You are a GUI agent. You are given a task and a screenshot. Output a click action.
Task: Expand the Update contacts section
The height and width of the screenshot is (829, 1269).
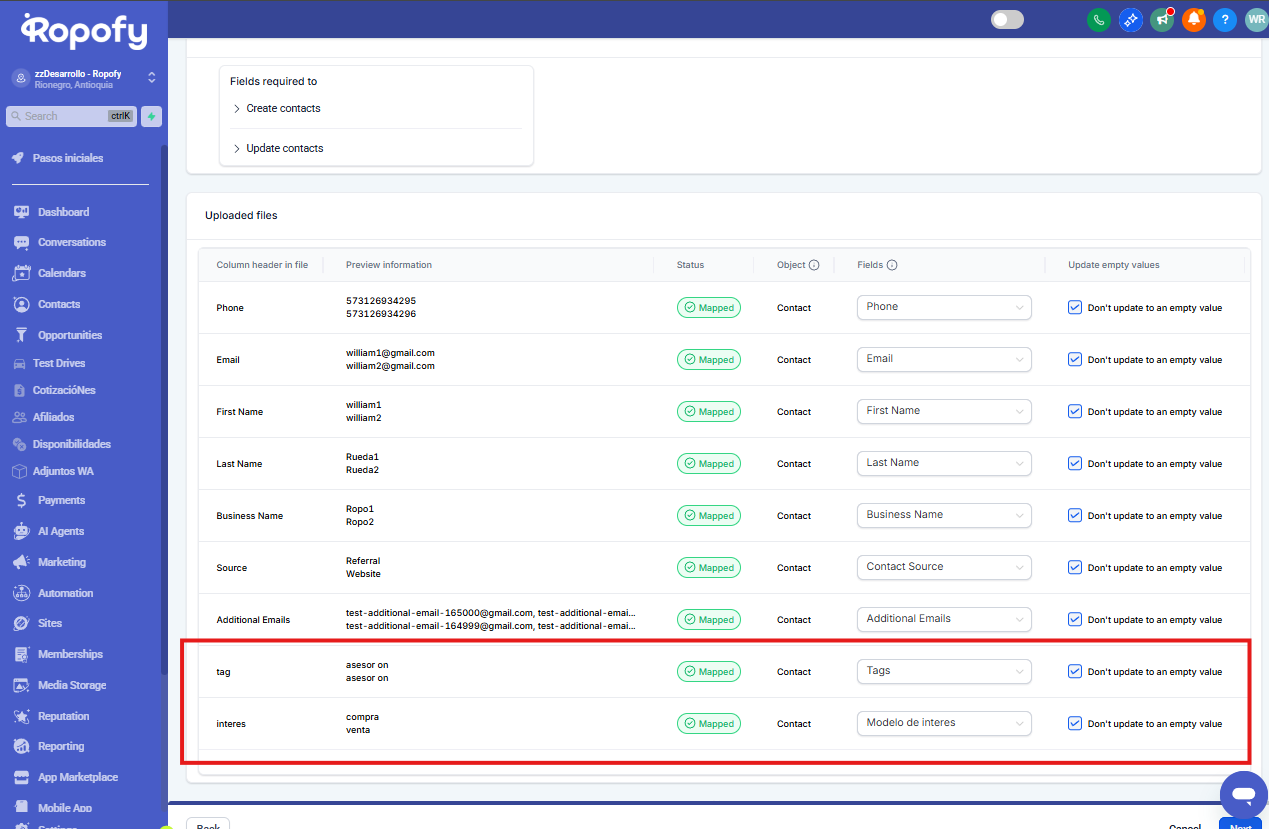(x=284, y=148)
